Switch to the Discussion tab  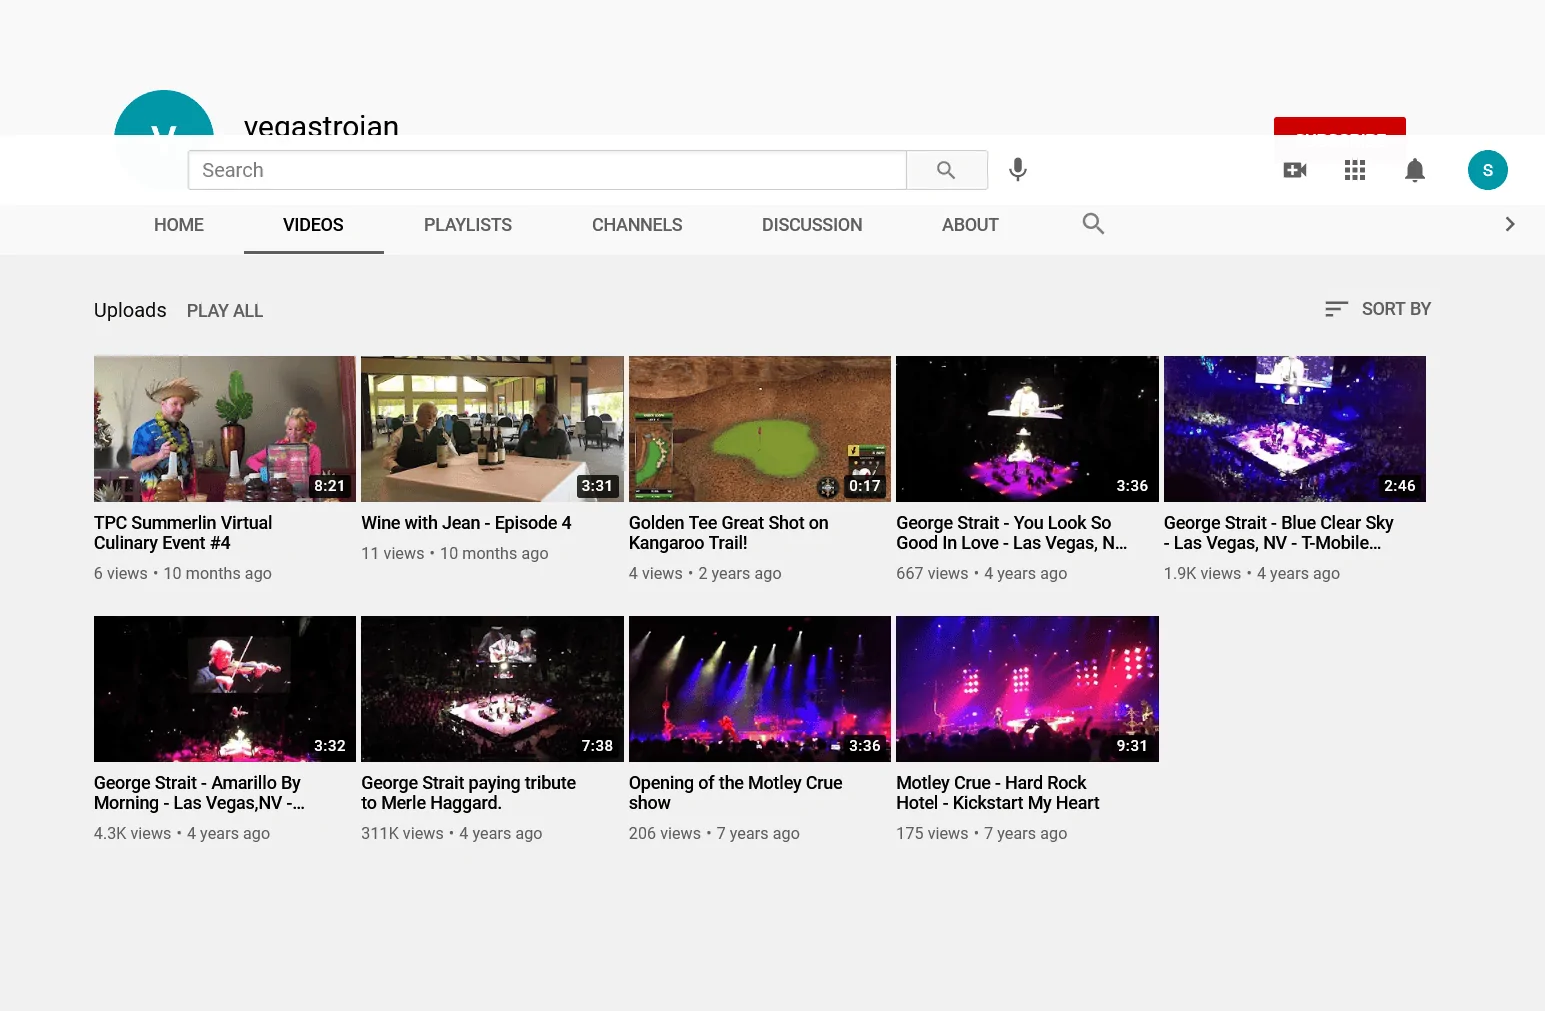(x=812, y=225)
